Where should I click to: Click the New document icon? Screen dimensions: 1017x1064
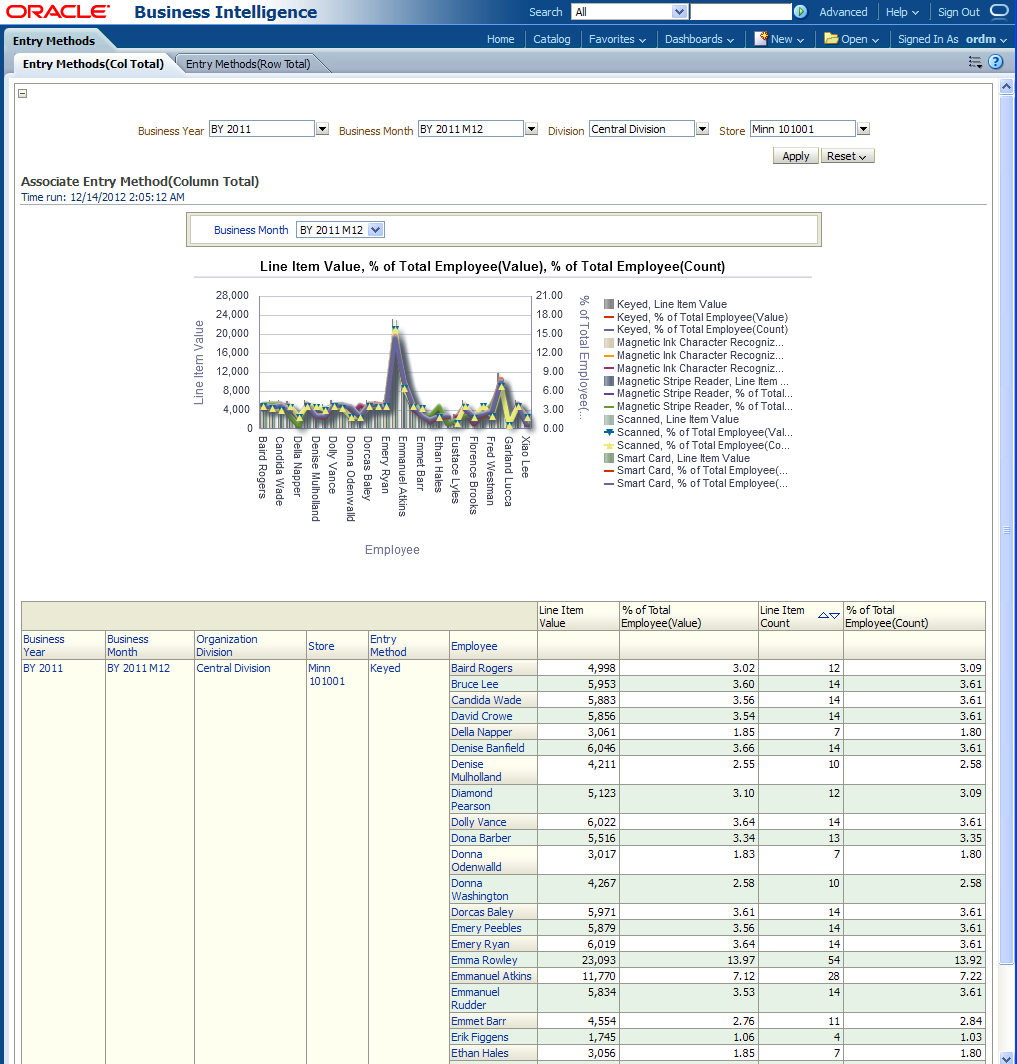[x=761, y=39]
